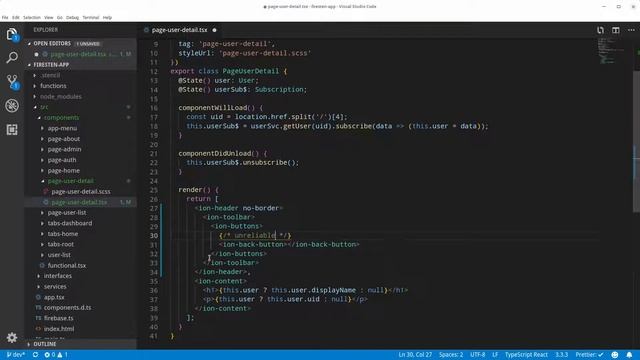Viewport: 640px width, 360px height.
Task: Click the Prettier status indicator
Action: pos(589,355)
